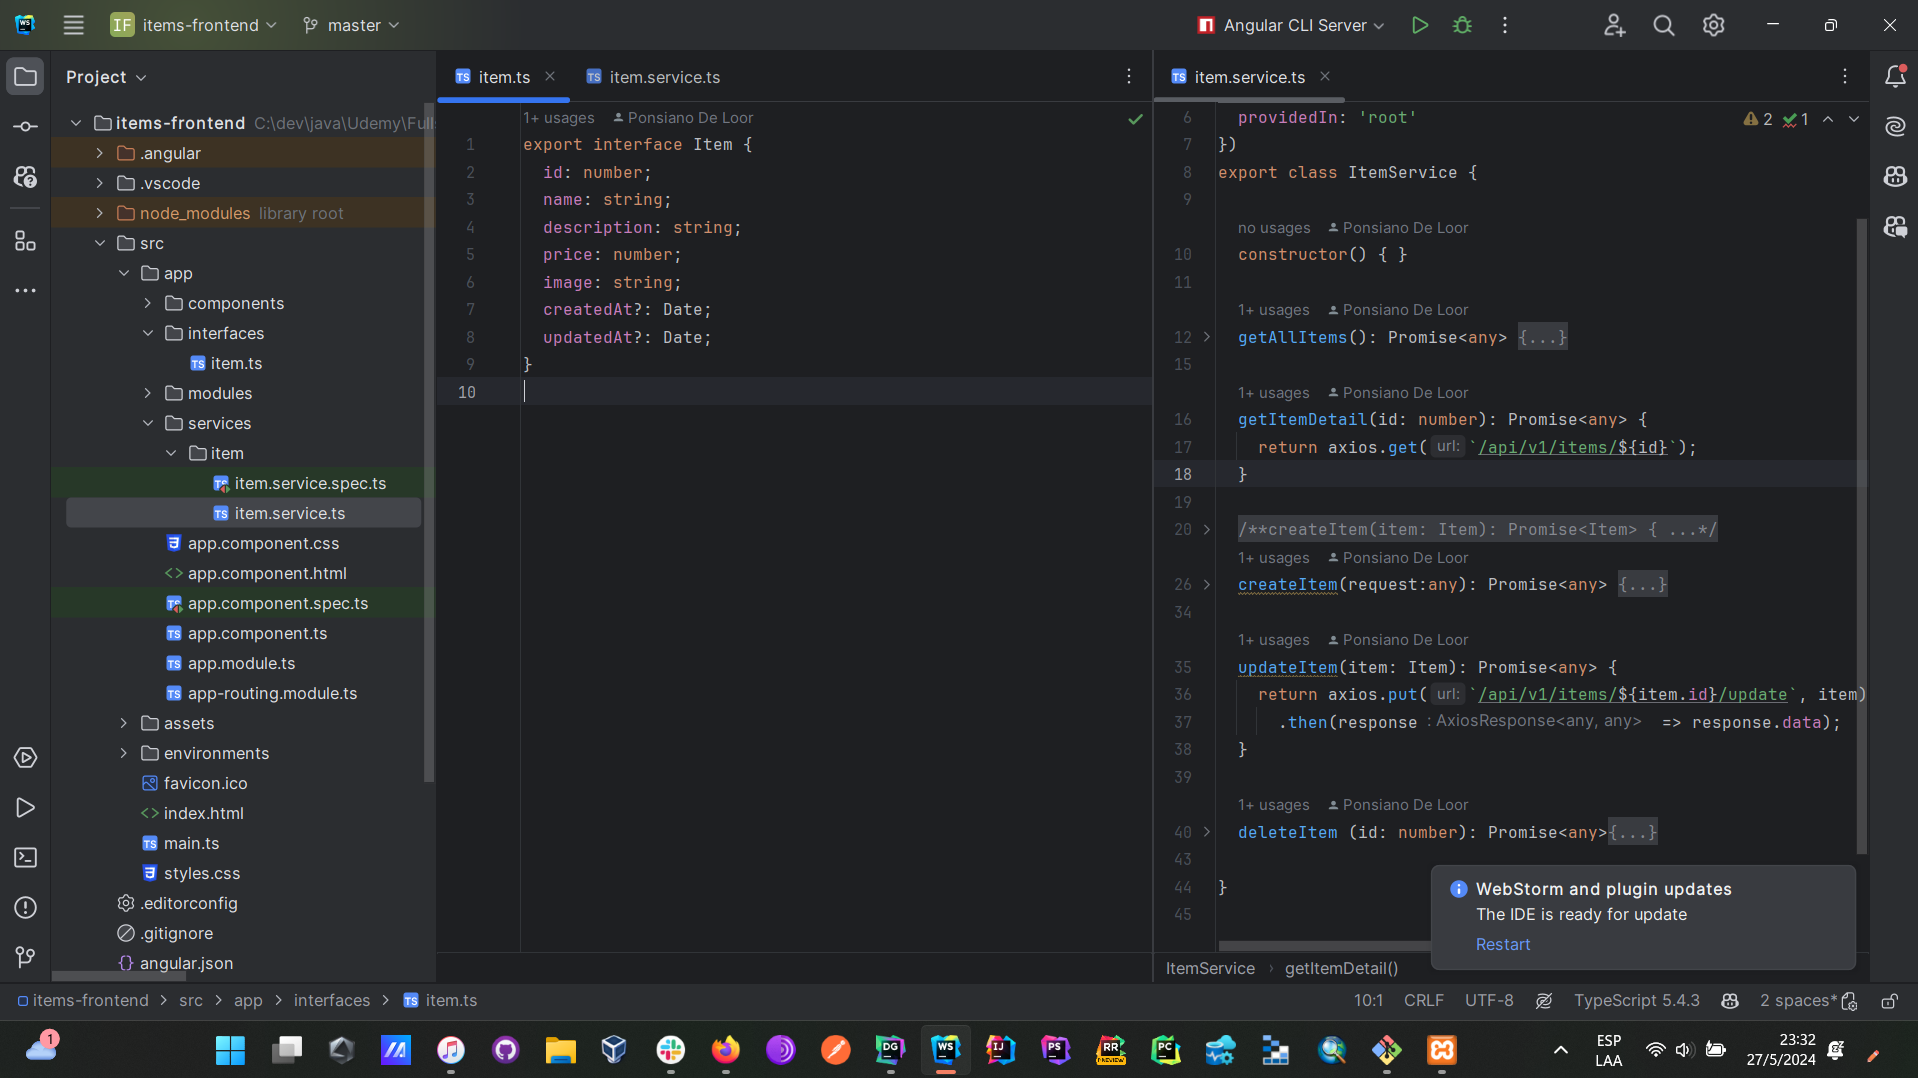Toggle the Project tool window button
The image size is (1918, 1078).
coord(26,77)
